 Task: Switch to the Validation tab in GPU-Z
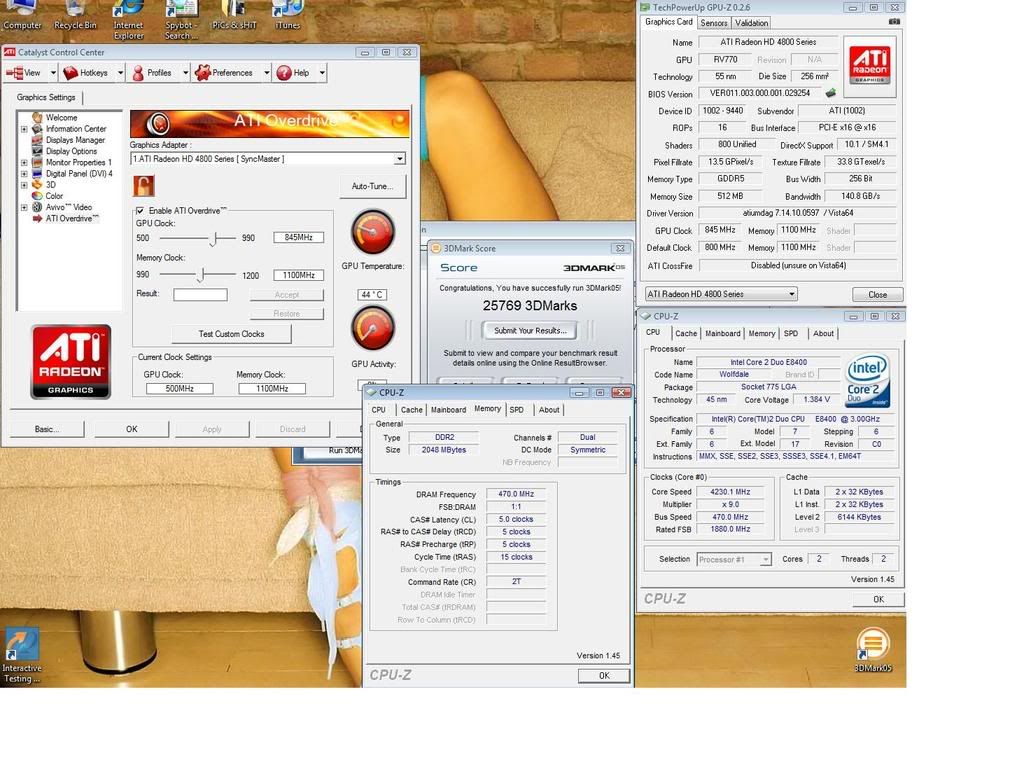(752, 23)
